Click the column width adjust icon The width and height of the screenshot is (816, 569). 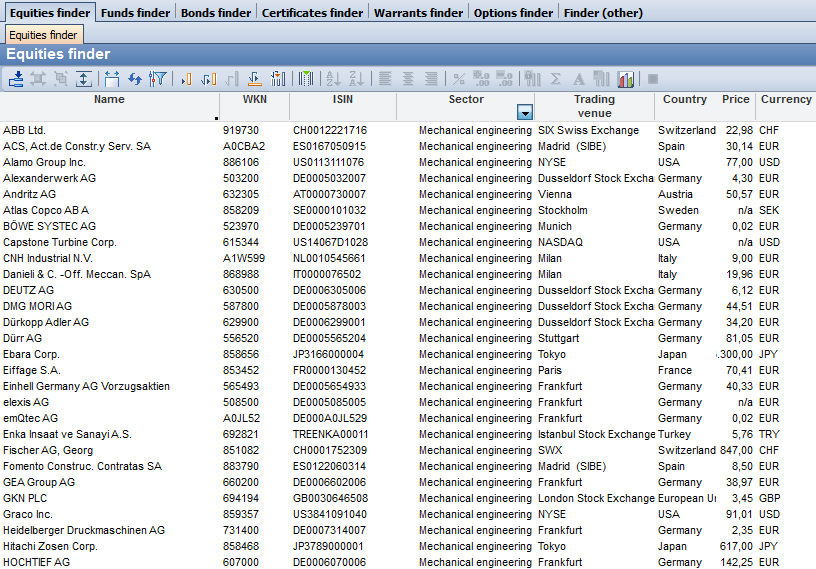coord(111,79)
